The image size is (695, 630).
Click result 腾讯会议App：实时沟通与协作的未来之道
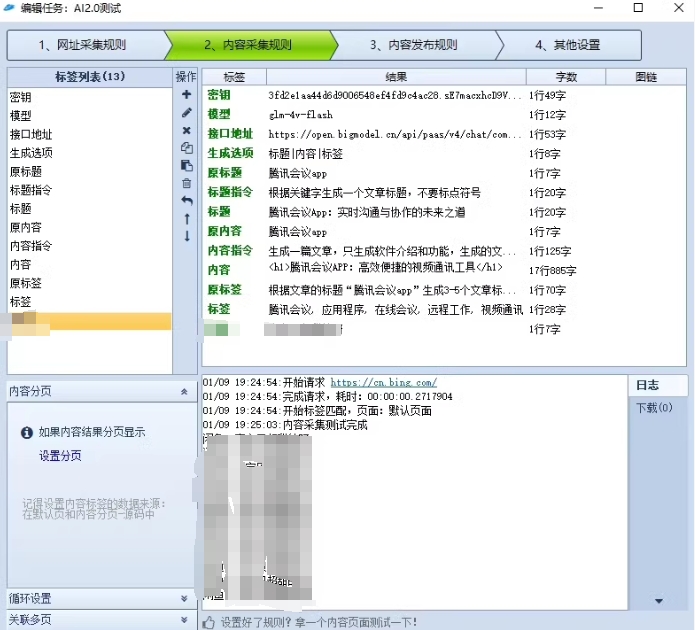[x=367, y=212]
